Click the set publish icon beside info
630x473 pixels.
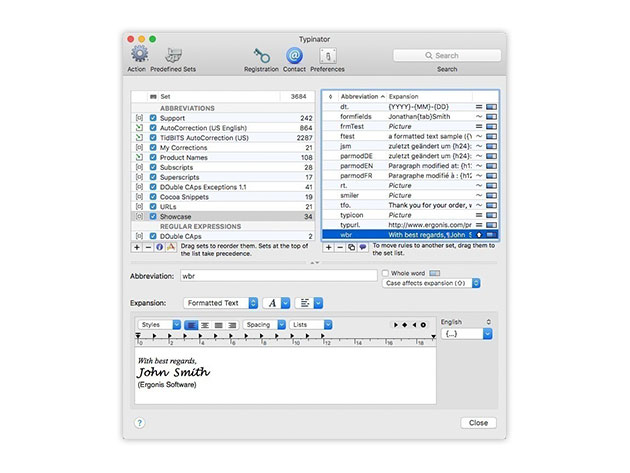pyautogui.click(x=171, y=247)
